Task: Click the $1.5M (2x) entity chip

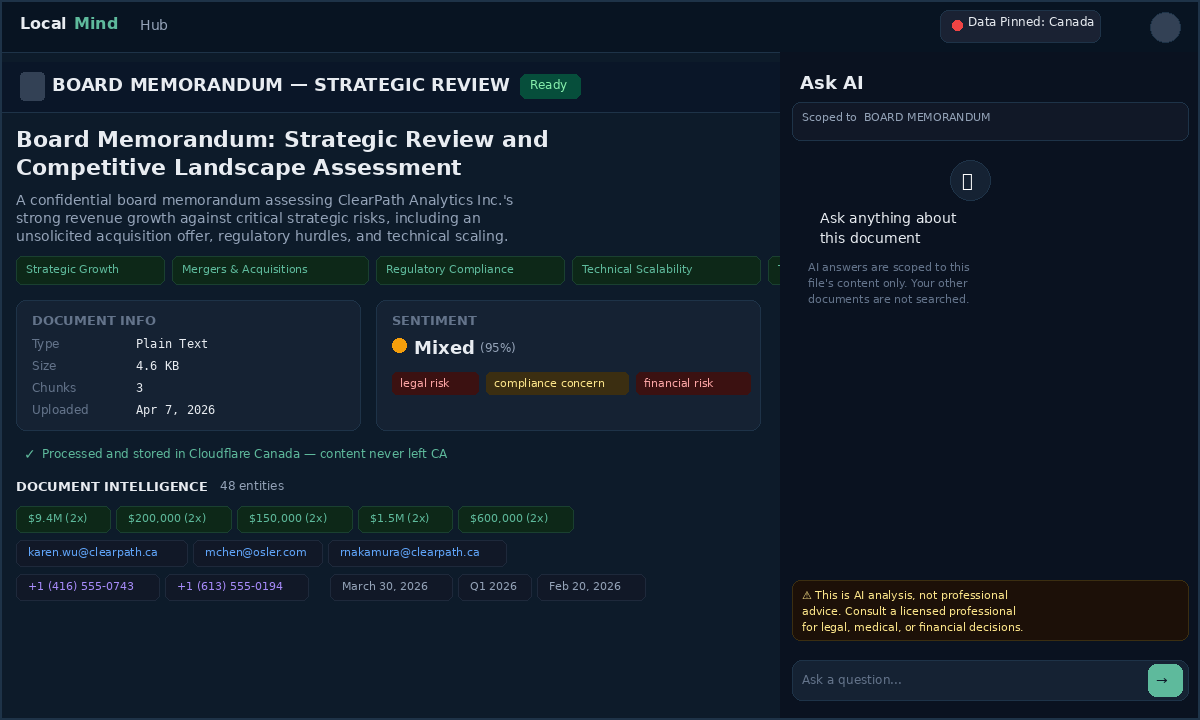Action: coord(405,519)
